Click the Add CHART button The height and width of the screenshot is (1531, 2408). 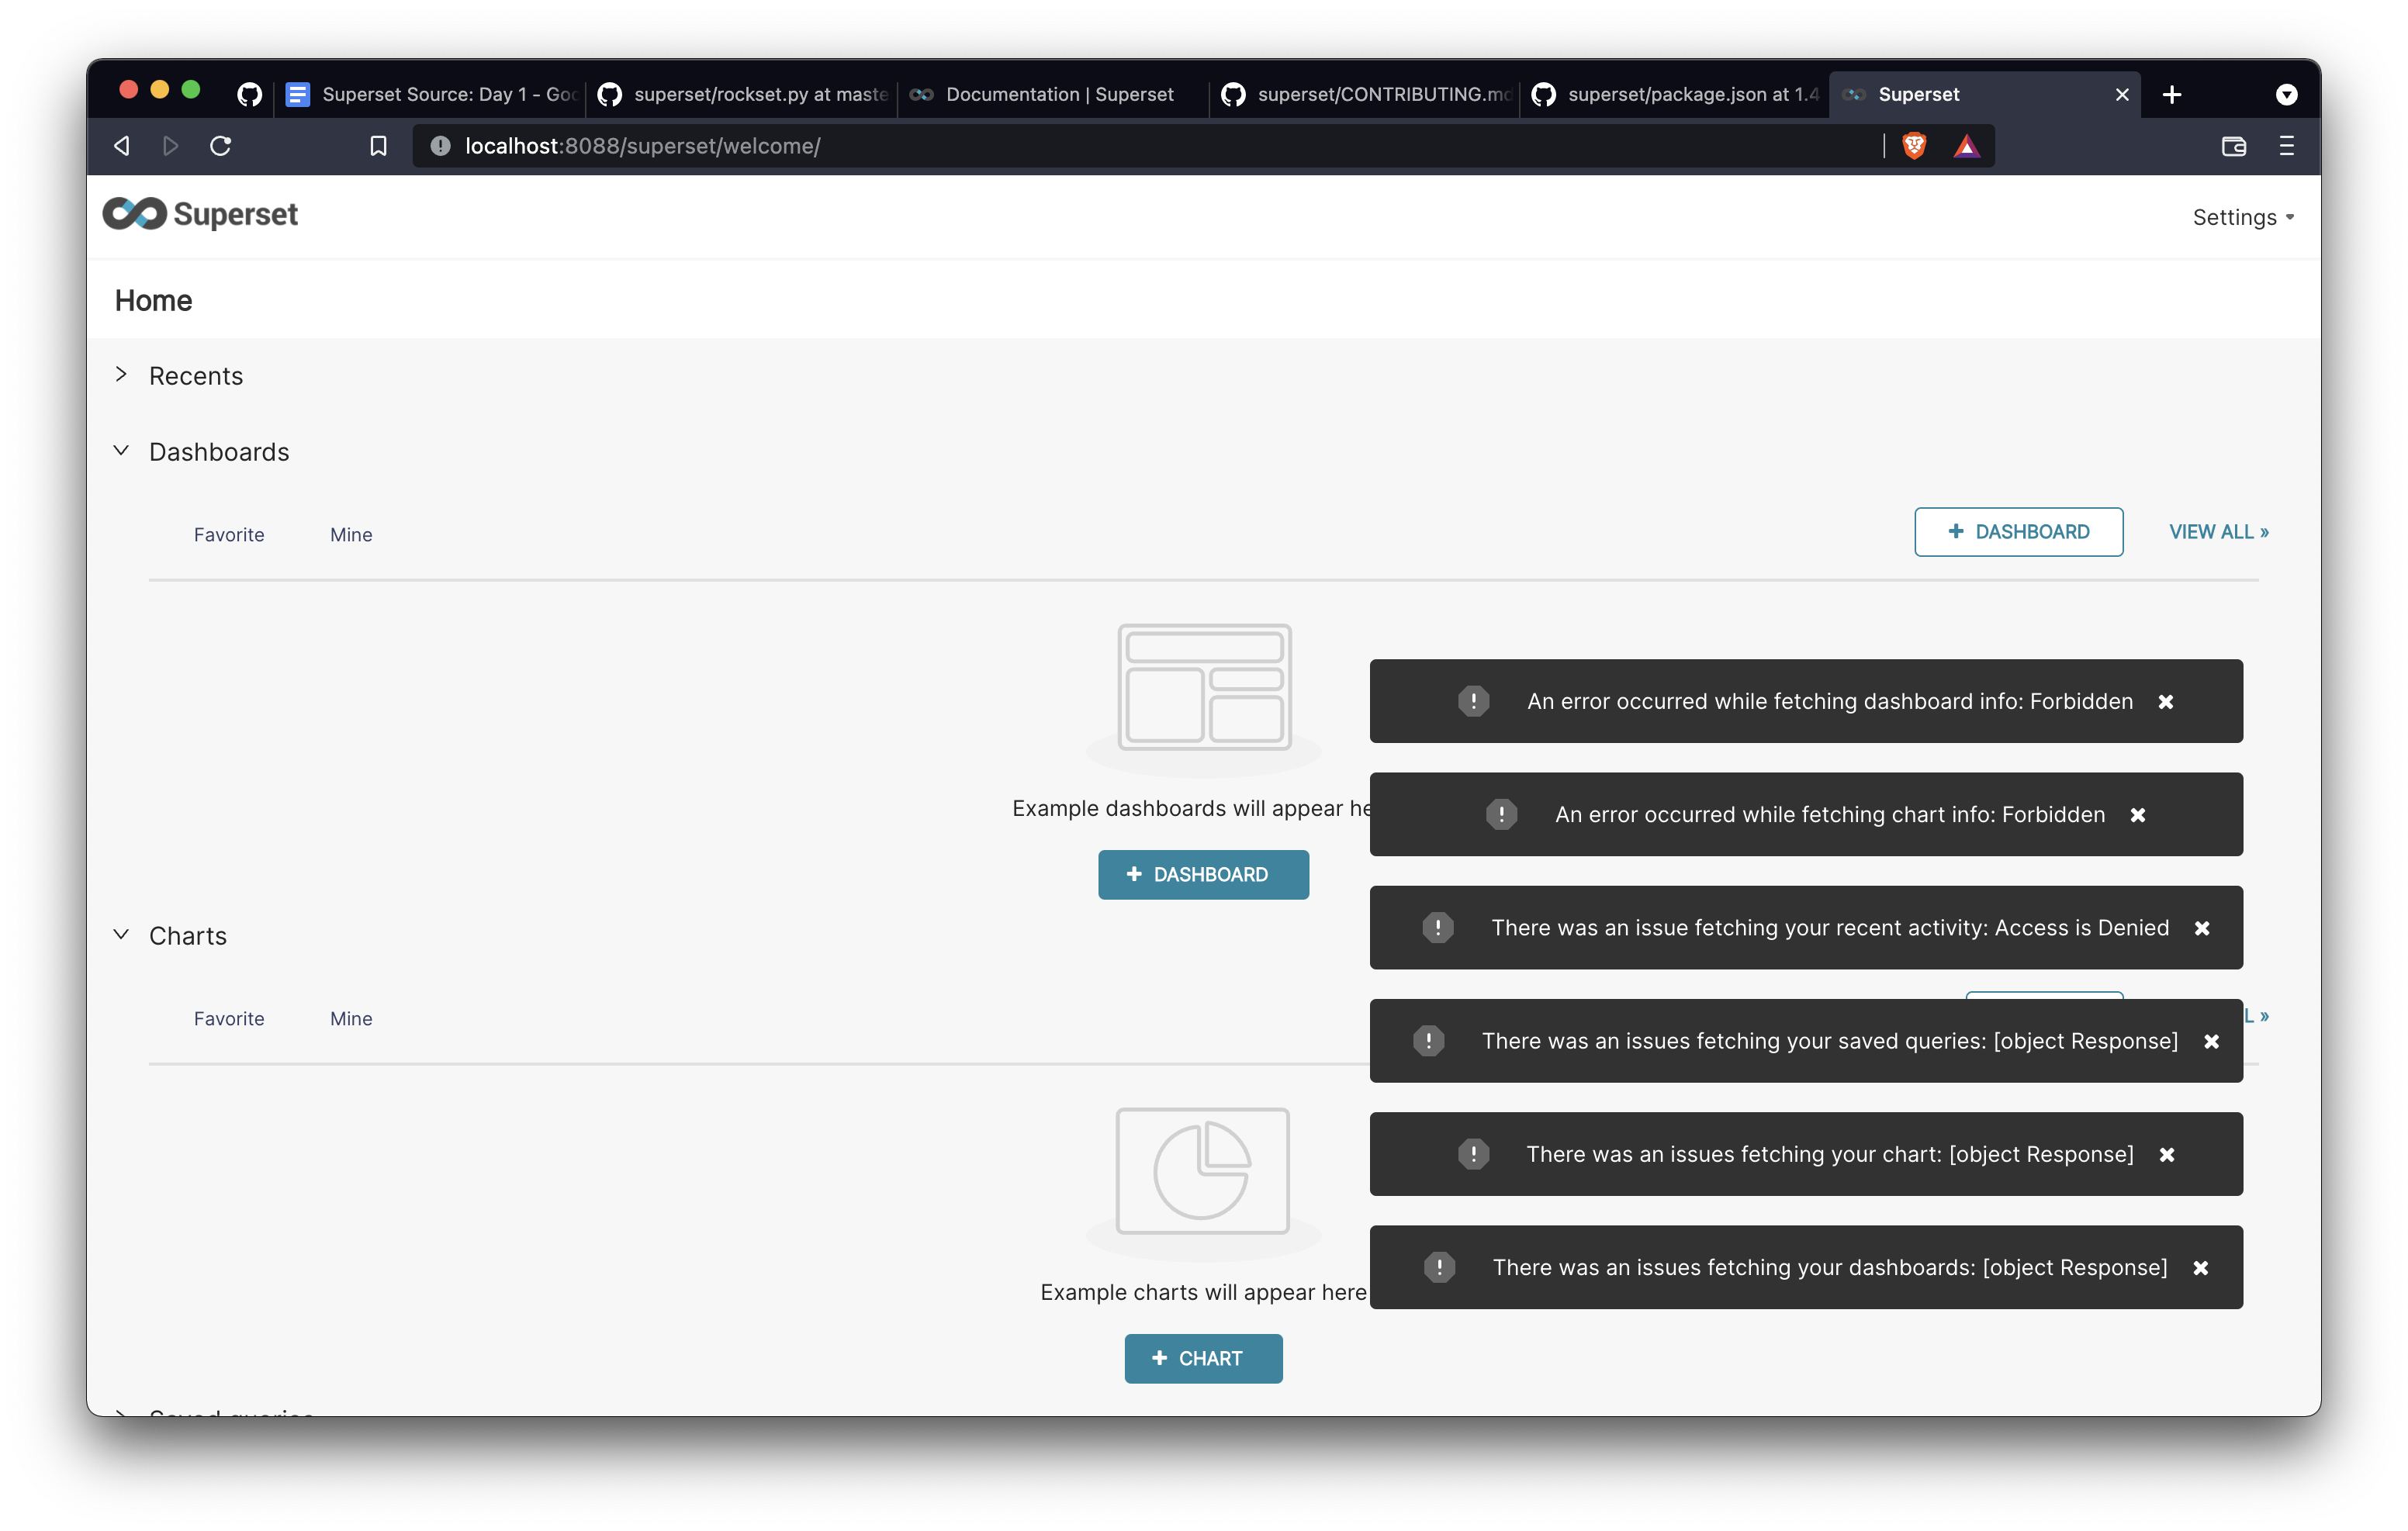point(1204,1356)
